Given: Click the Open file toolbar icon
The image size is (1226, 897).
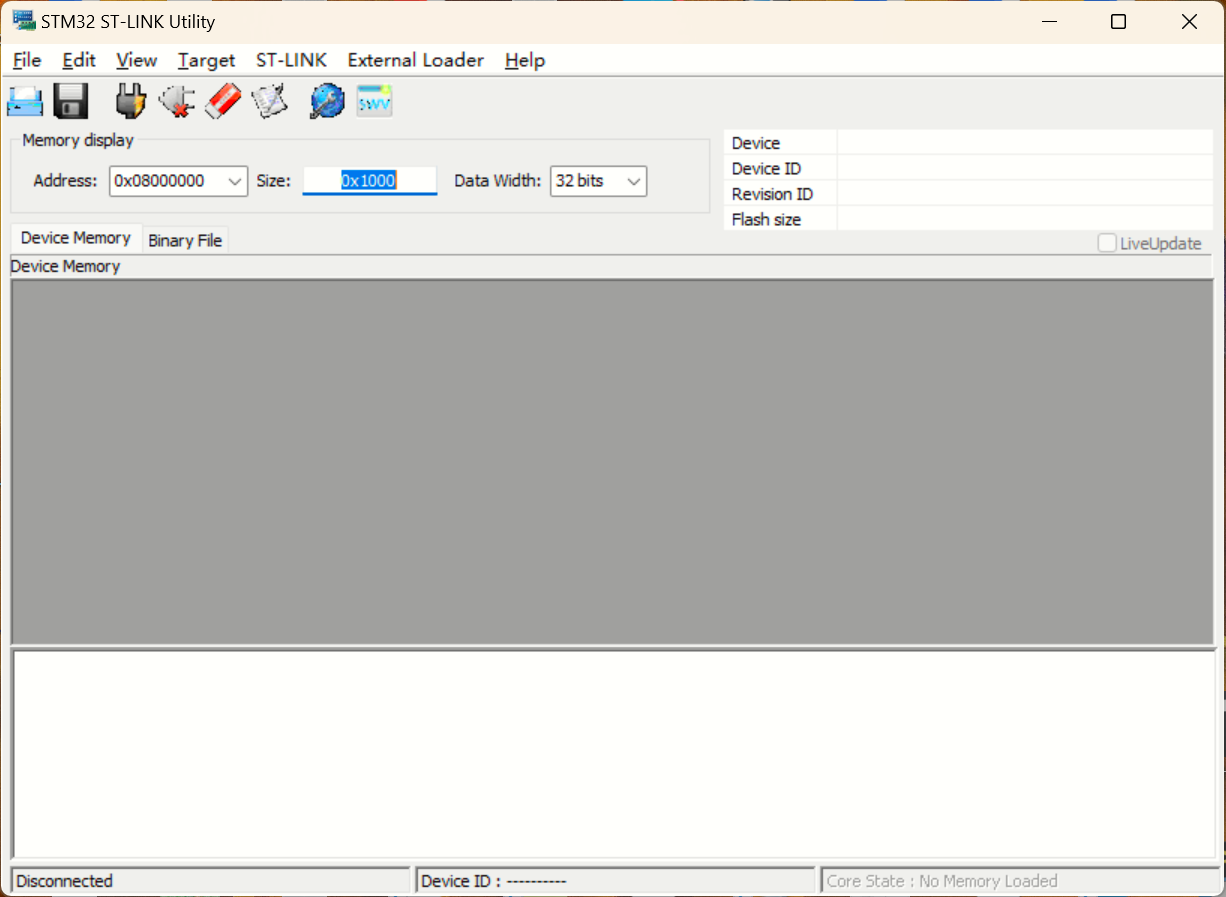Looking at the screenshot, I should 25,101.
